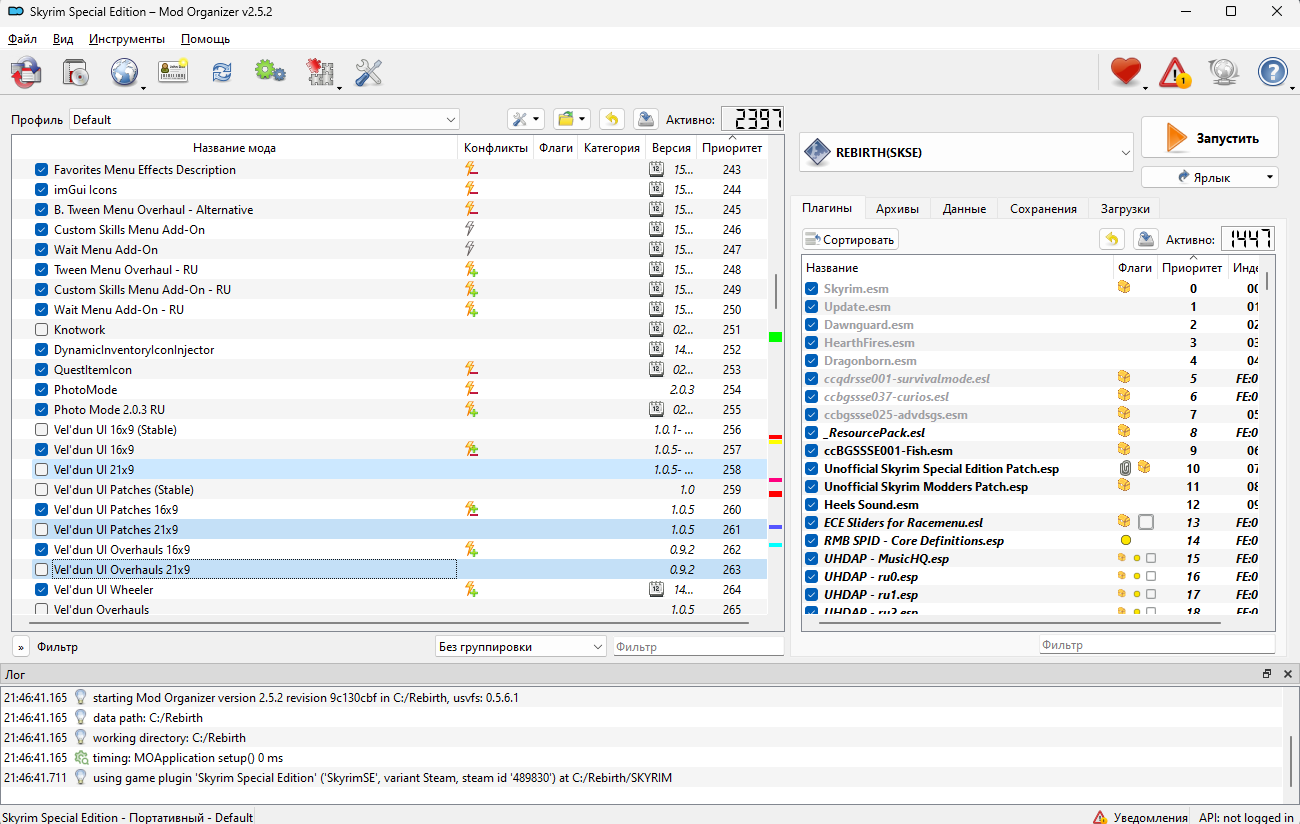Open the REBIRTH(SKSE) executable dropdown
The width and height of the screenshot is (1300, 824).
(x=966, y=153)
